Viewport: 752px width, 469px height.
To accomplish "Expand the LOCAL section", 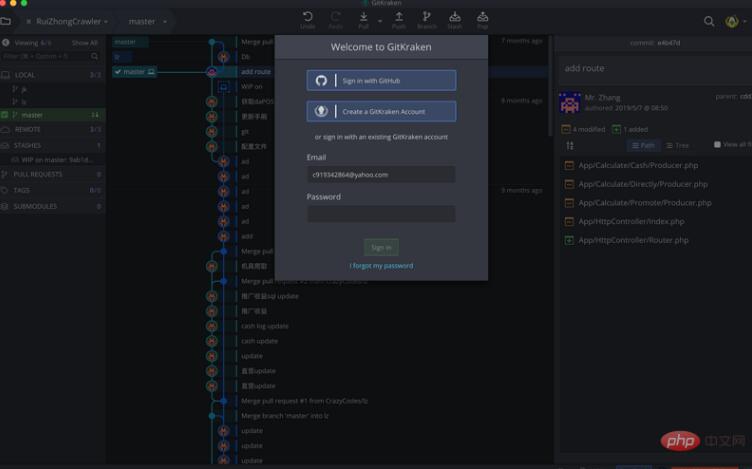I will [x=52, y=75].
